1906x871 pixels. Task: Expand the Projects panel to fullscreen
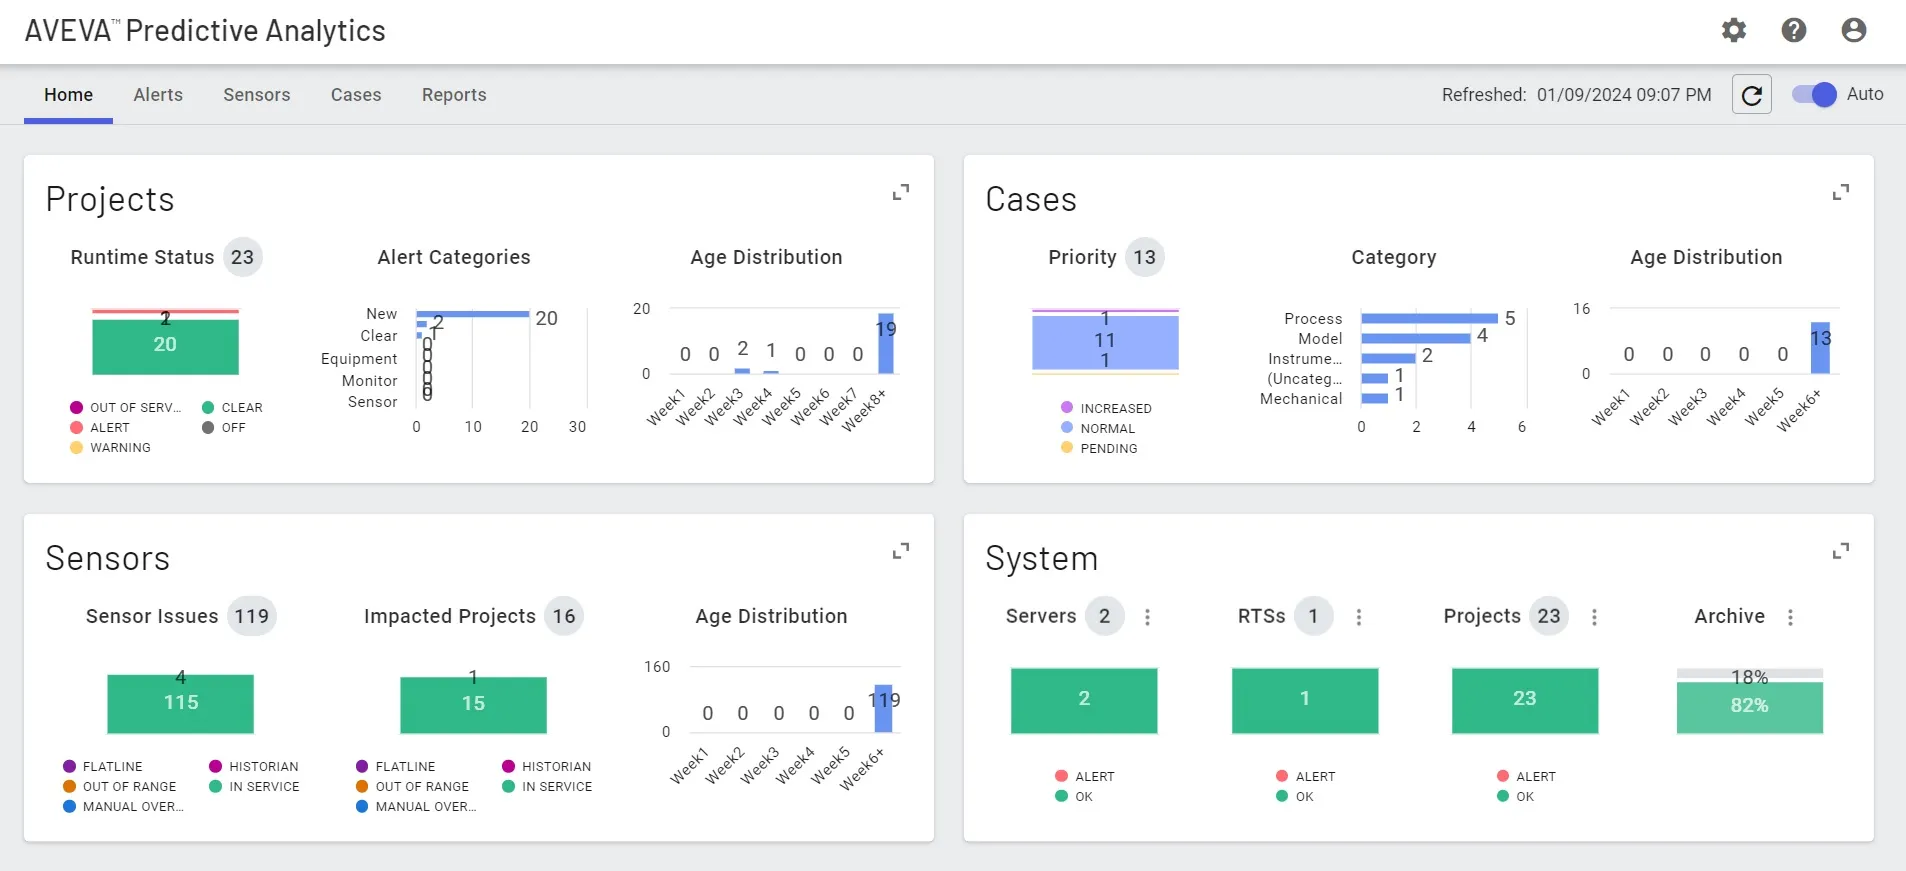(x=899, y=192)
